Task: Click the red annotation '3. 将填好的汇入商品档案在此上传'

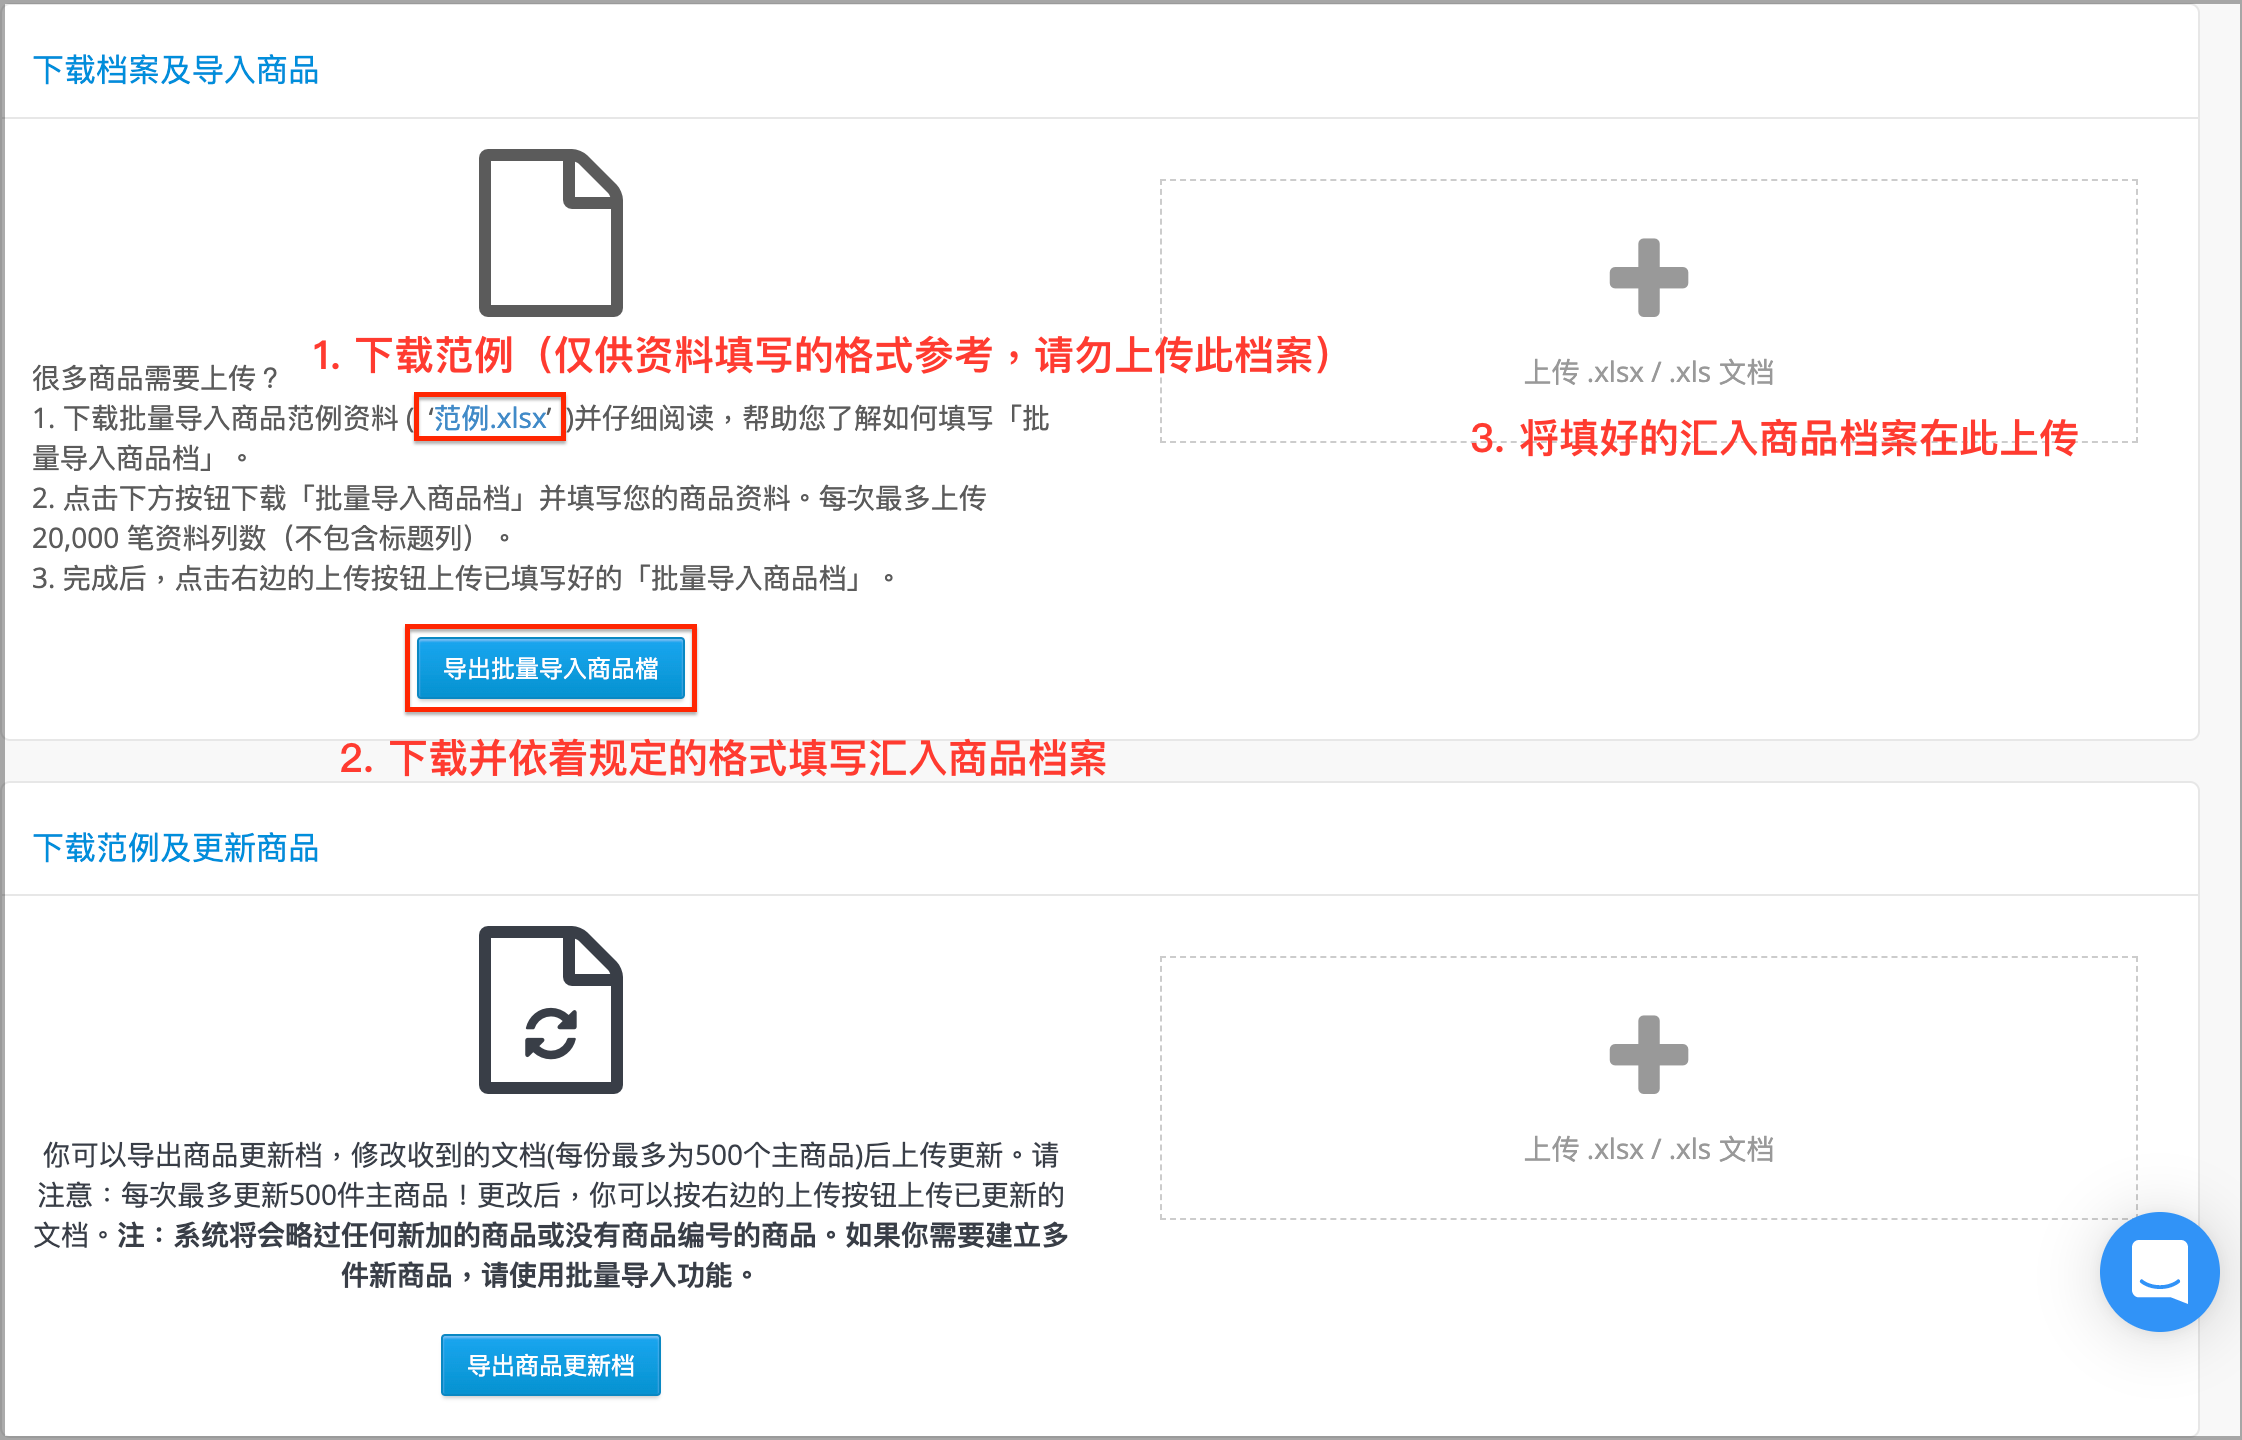Action: pyautogui.click(x=1774, y=438)
